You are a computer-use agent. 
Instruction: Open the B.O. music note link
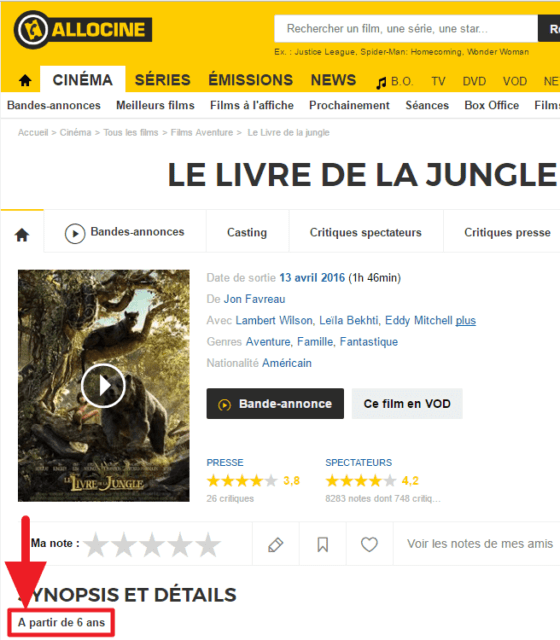(395, 82)
